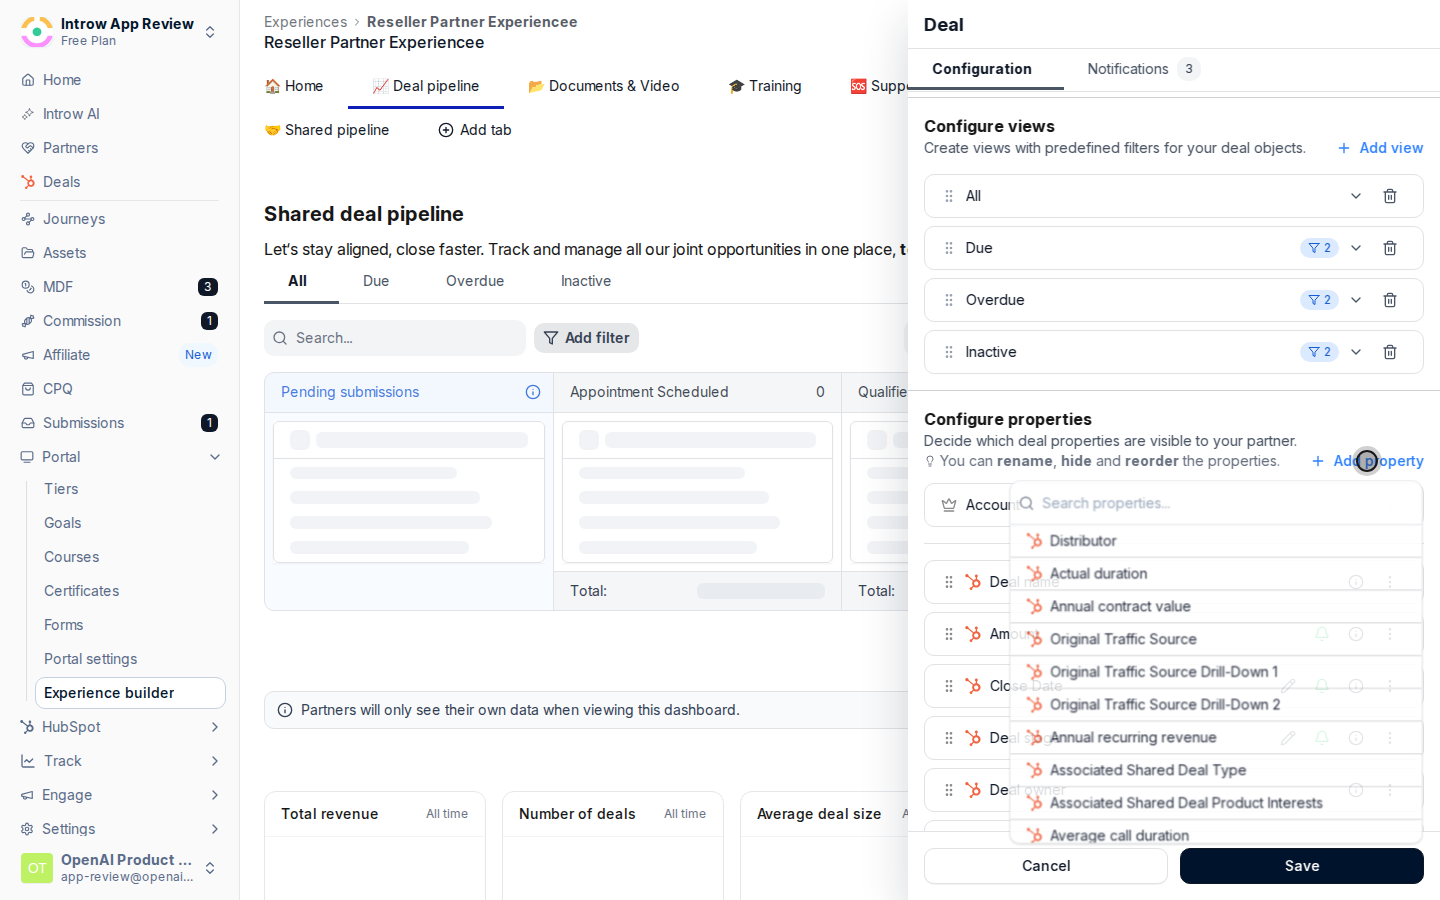Switch to the Configuration tab
This screenshot has height=900, width=1440.
(982, 69)
